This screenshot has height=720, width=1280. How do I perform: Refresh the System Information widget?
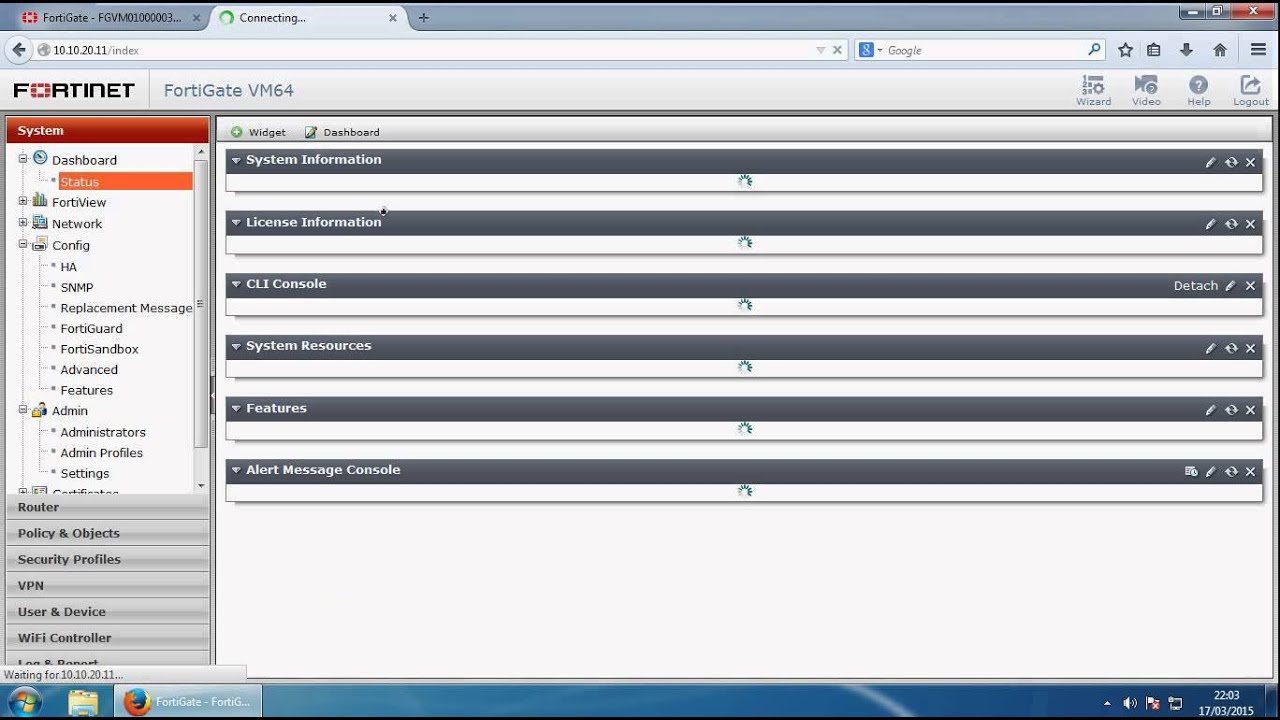point(1231,162)
